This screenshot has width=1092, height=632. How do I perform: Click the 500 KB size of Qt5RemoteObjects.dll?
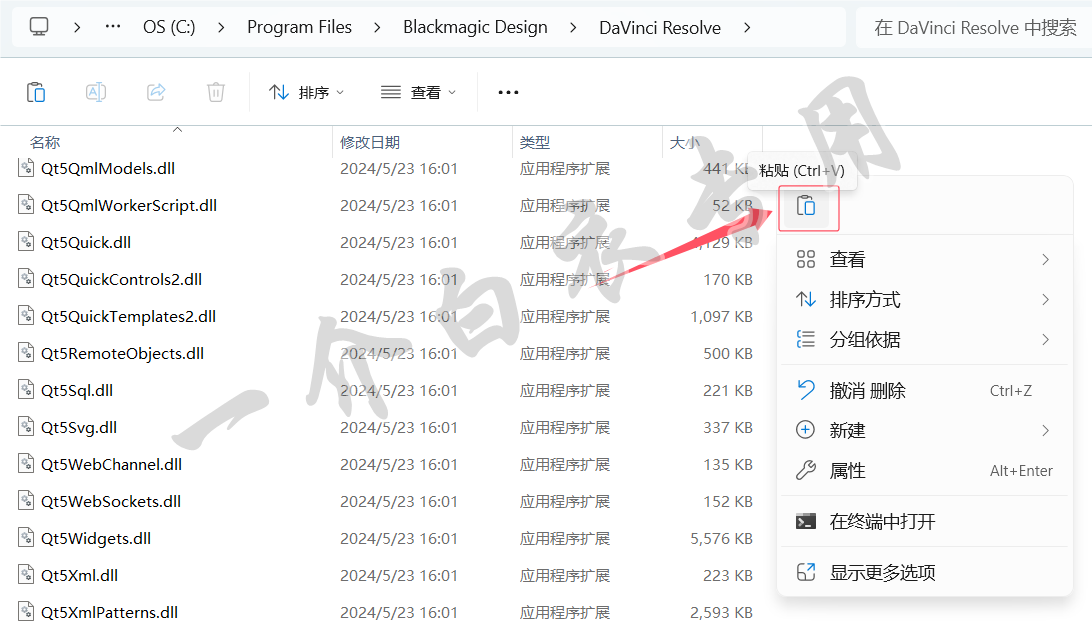click(x=728, y=354)
